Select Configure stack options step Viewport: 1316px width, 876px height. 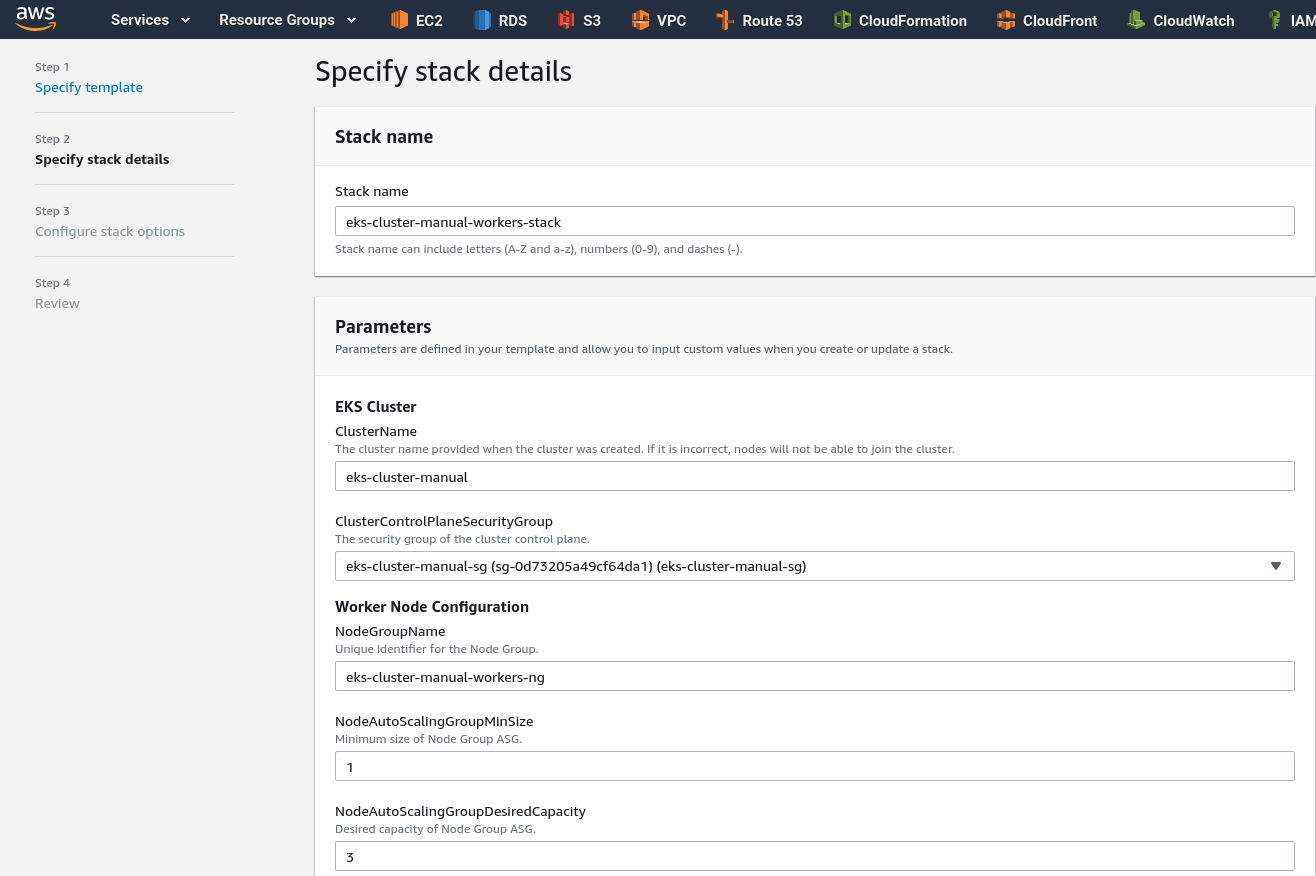[x=110, y=231]
